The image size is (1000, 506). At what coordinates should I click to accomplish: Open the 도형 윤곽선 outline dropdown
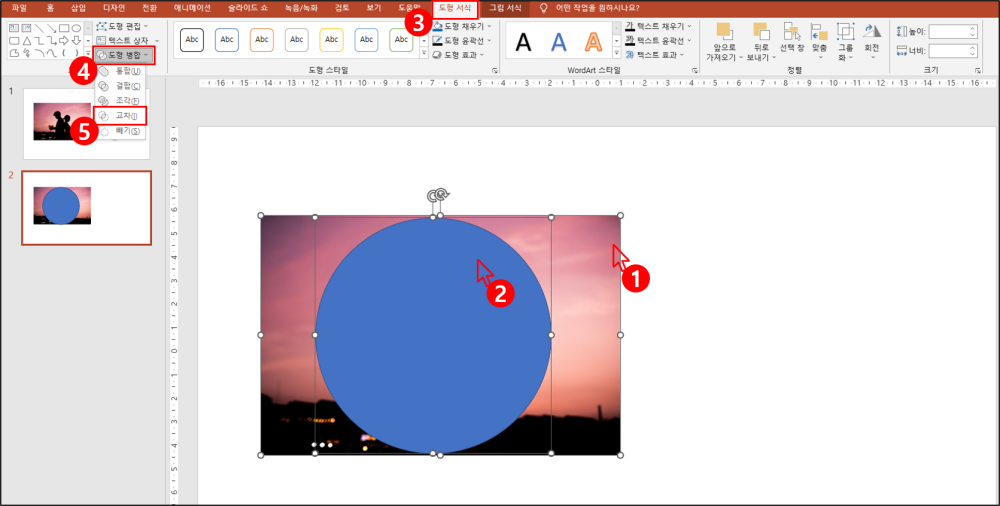click(461, 41)
